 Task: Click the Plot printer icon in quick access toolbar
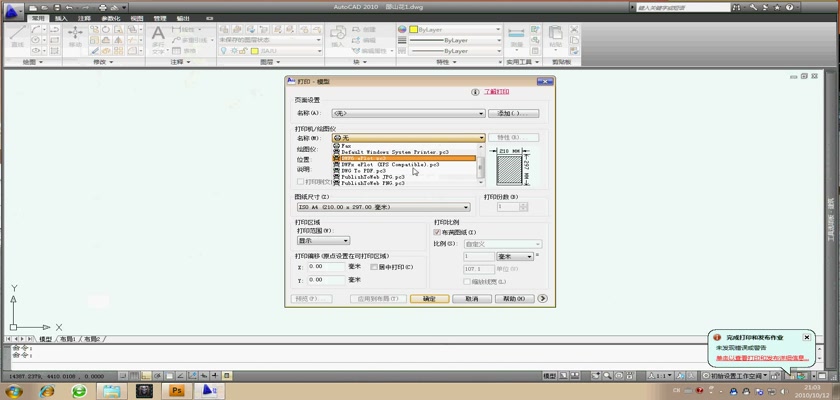(103, 8)
